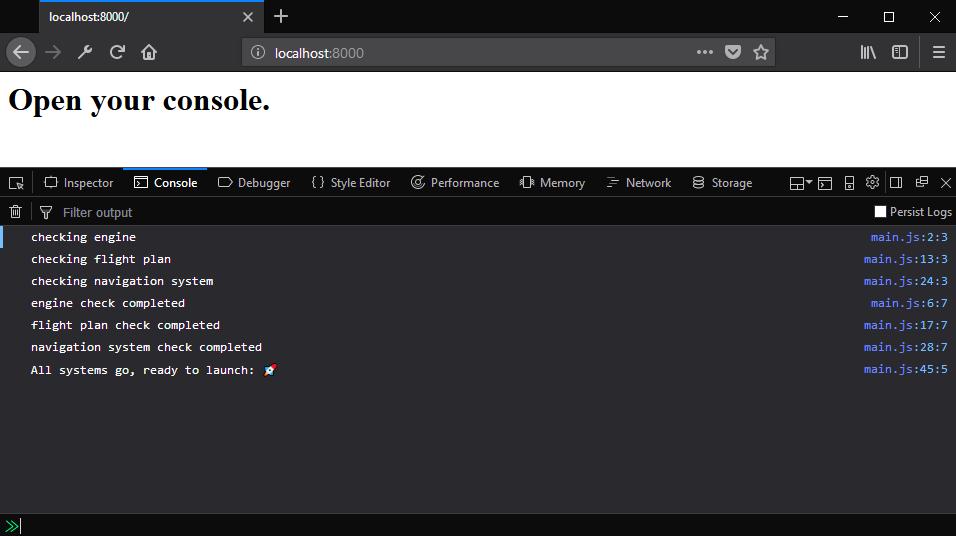The image size is (956, 536).
Task: Click the filter funnel icon
Action: pos(46,212)
